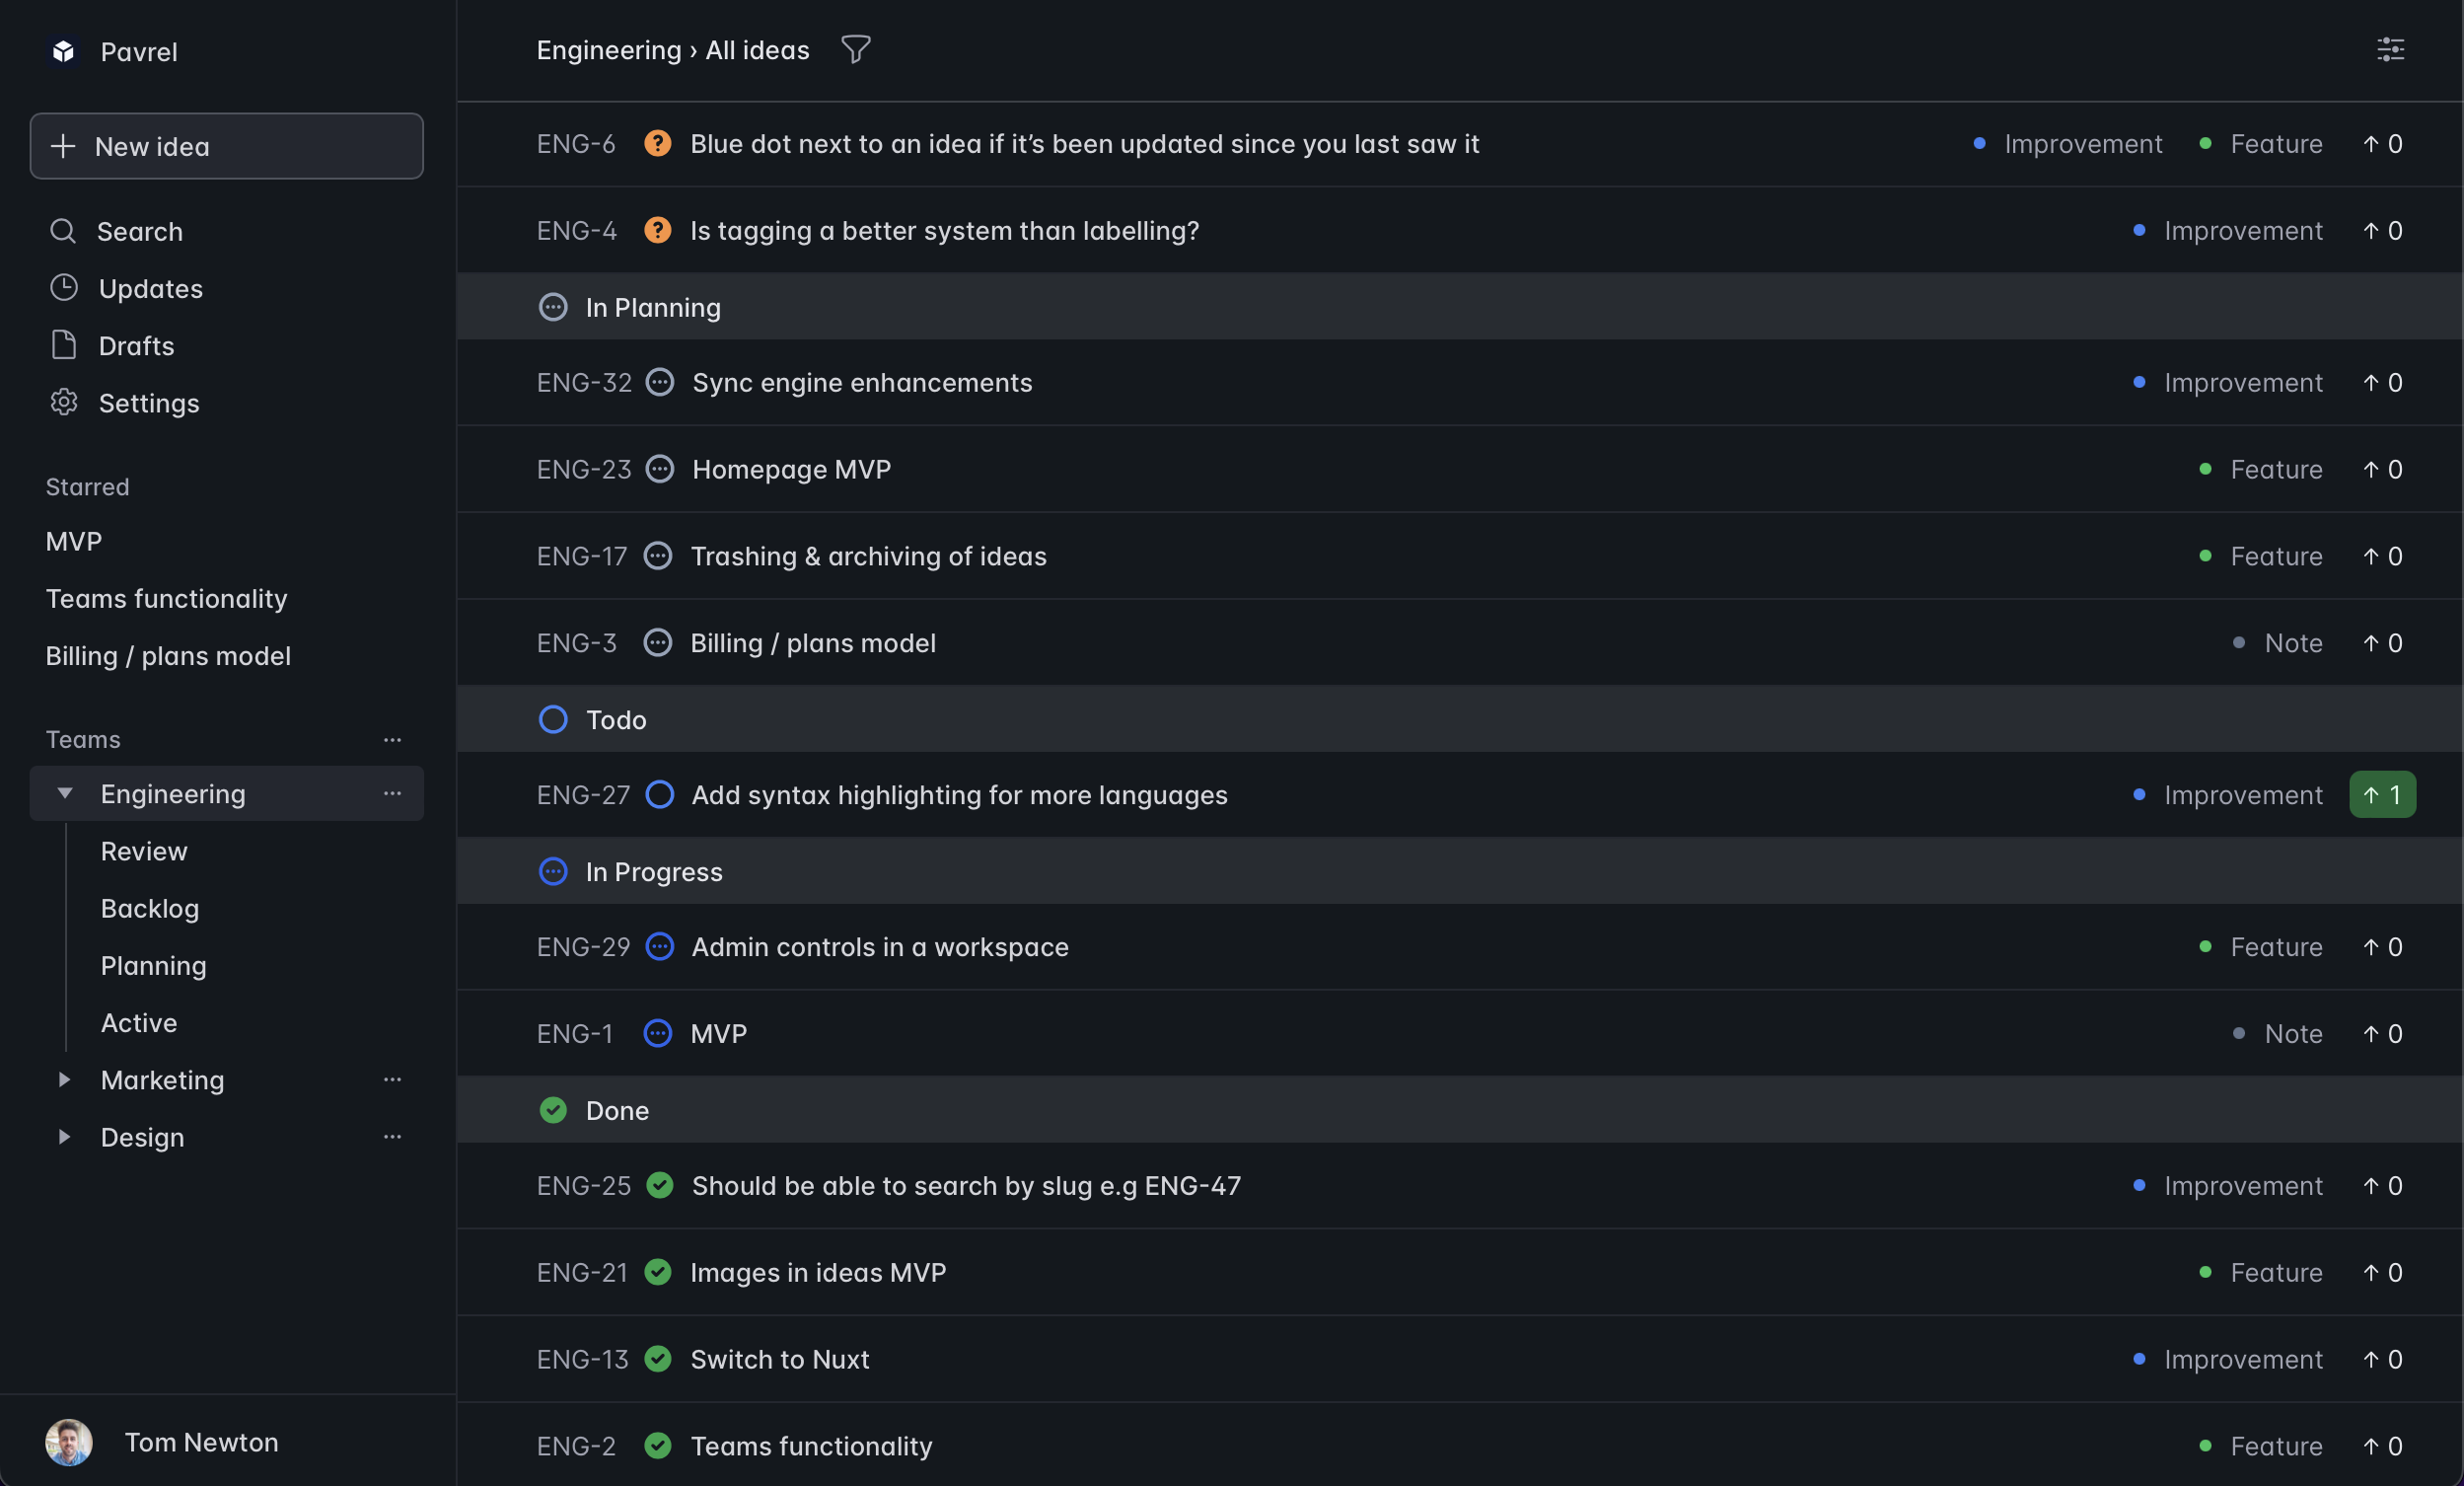Open starred Teams functionality link
This screenshot has width=2464, height=1486.
[167, 599]
